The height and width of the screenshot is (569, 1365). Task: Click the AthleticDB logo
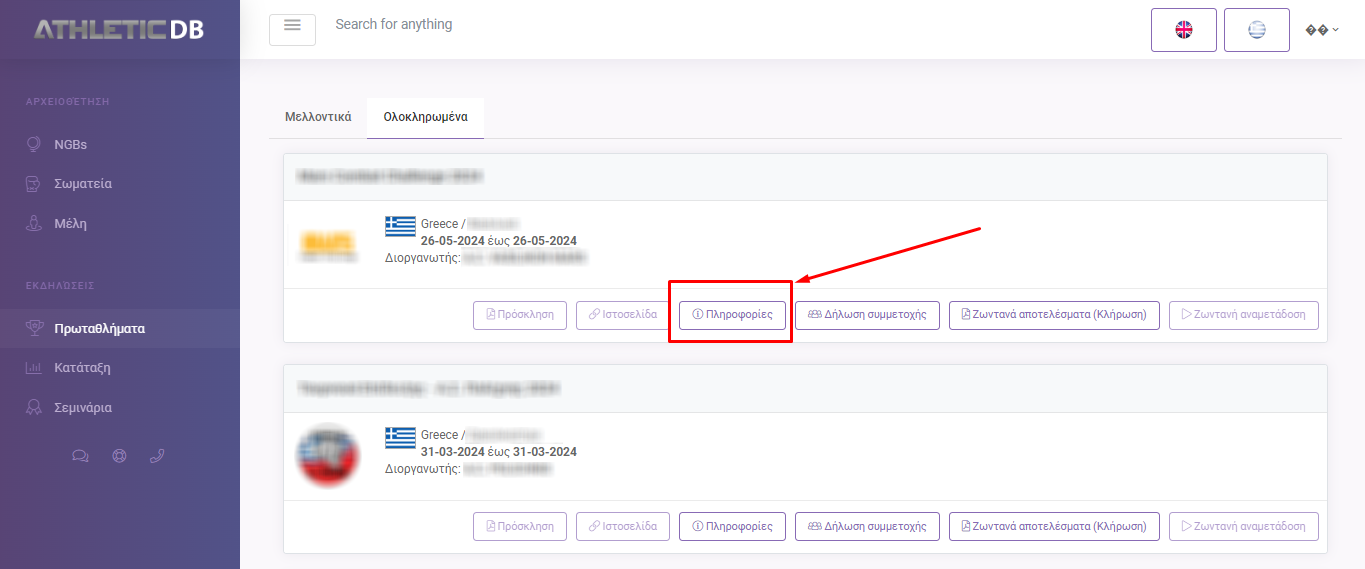119,30
